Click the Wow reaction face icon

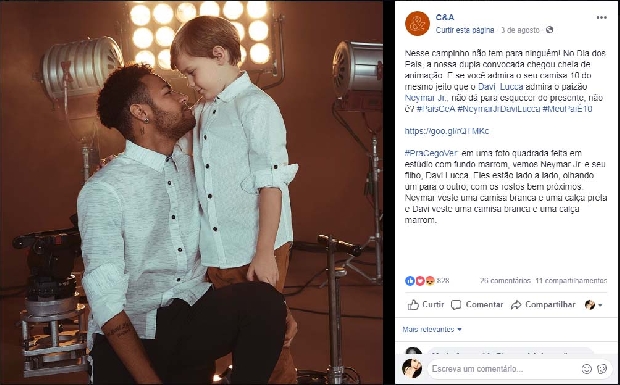tap(430, 281)
